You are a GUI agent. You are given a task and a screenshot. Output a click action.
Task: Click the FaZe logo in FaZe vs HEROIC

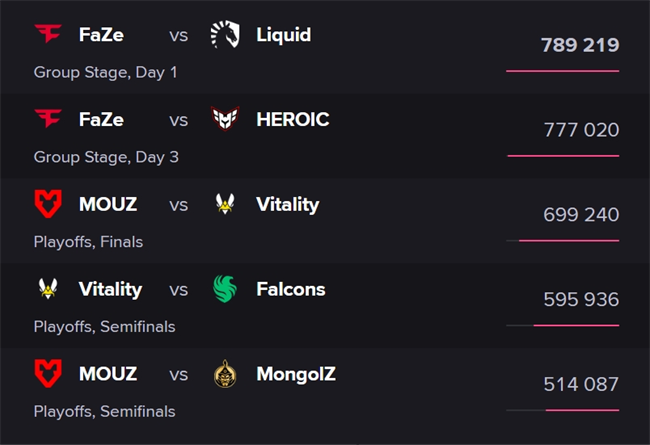click(48, 119)
